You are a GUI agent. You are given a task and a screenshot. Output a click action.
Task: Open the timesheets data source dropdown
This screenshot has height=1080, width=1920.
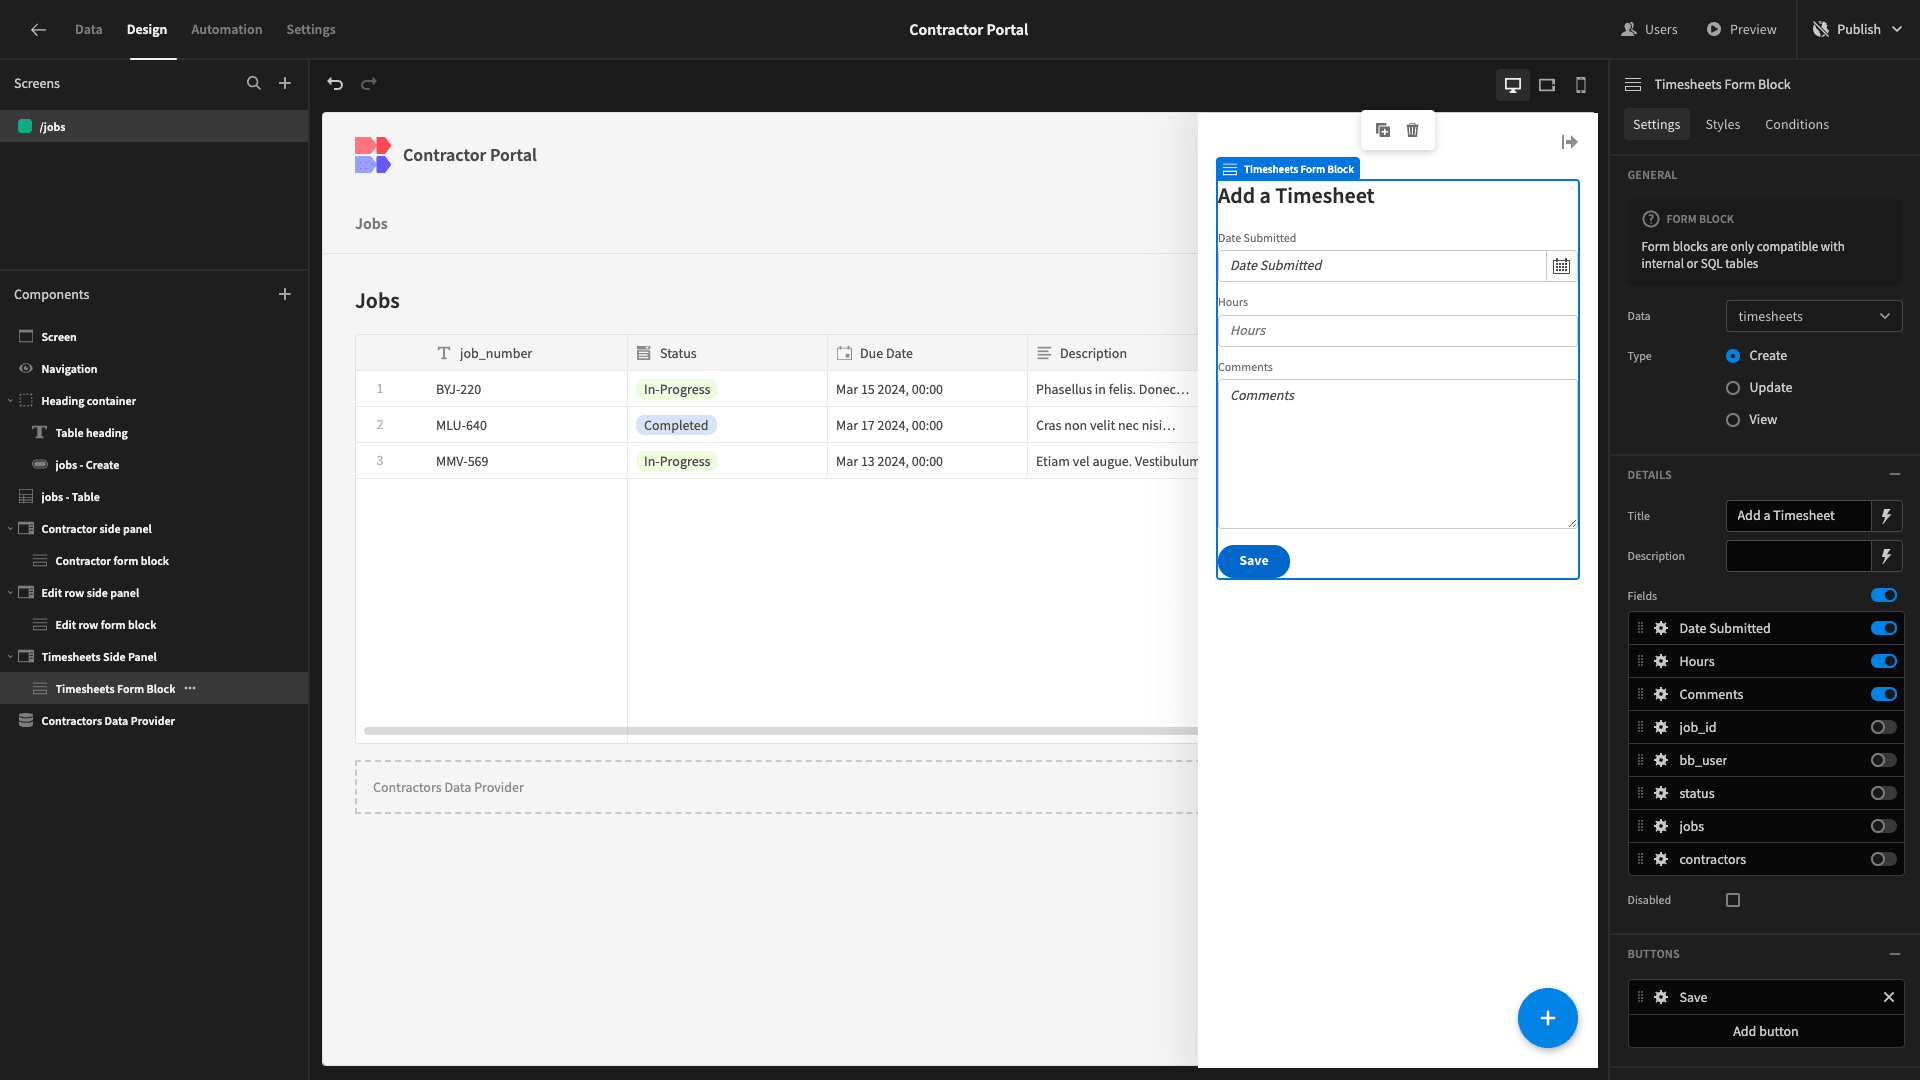pyautogui.click(x=1813, y=315)
